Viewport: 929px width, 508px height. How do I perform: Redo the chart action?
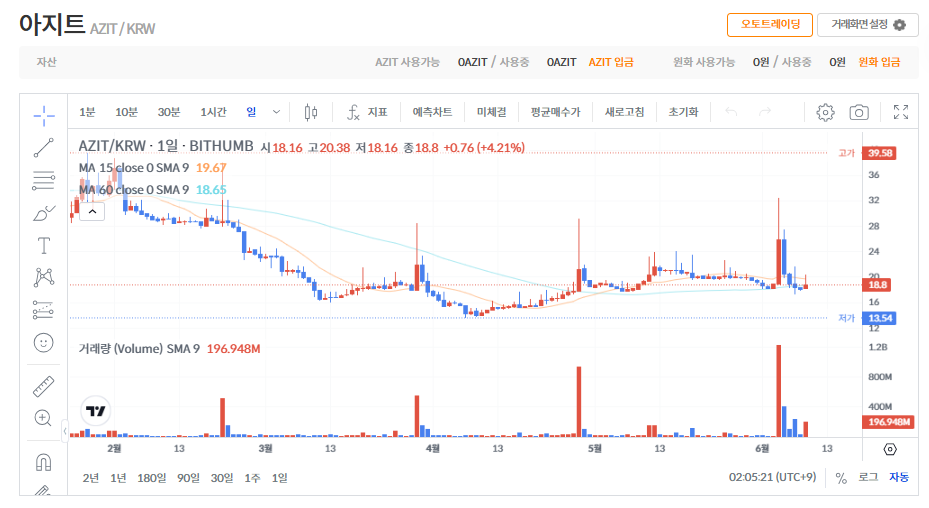pos(765,112)
